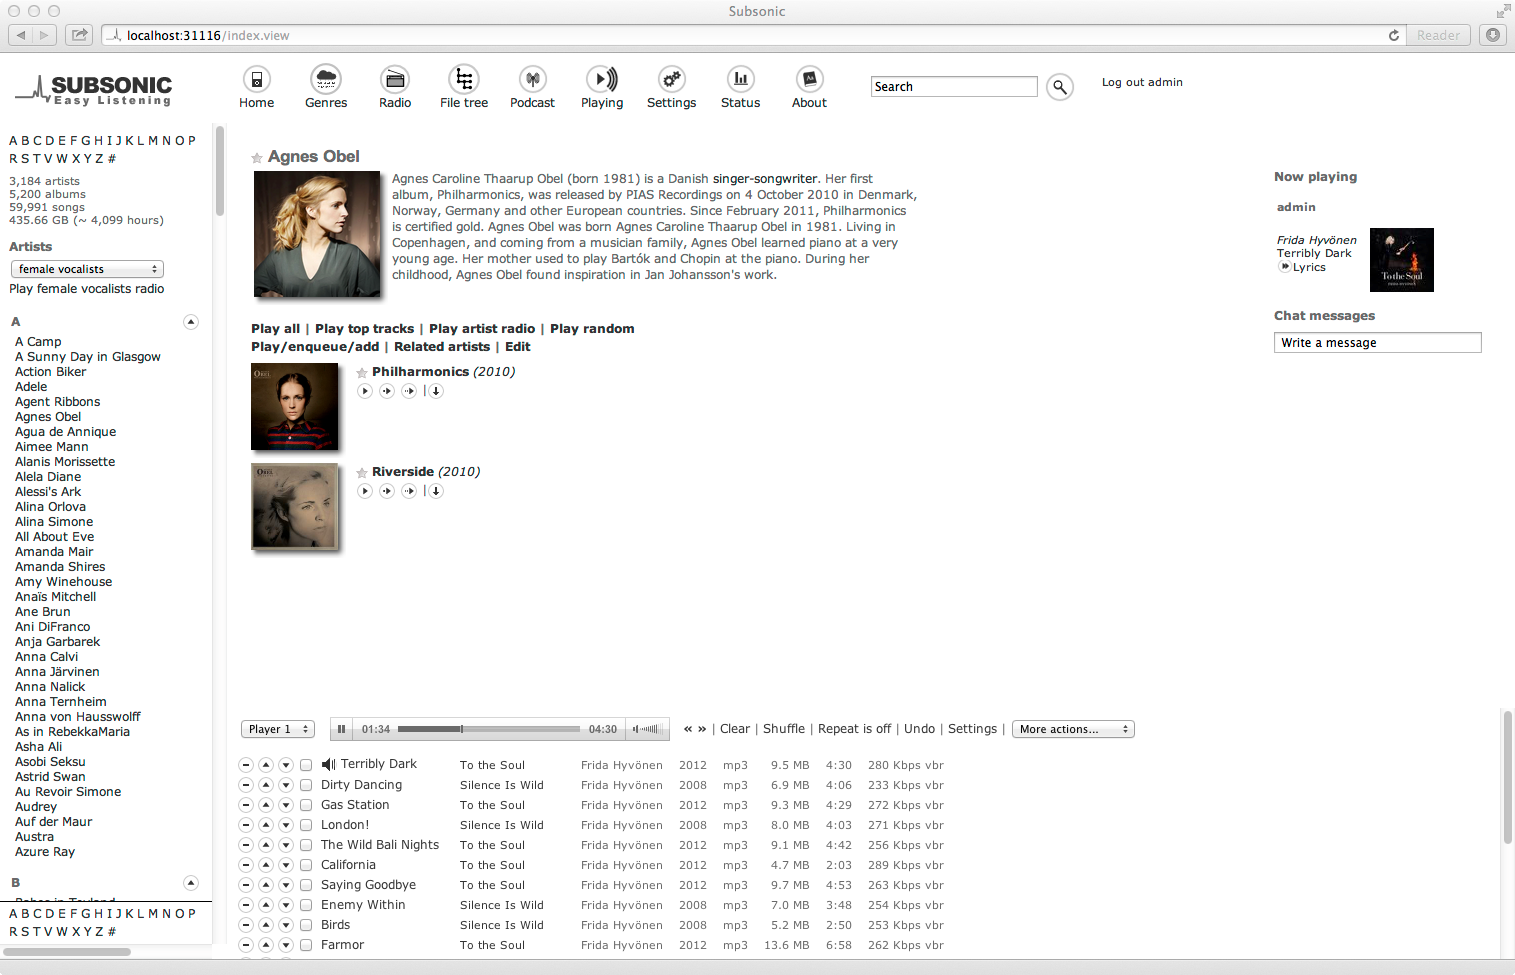This screenshot has height=975, width=1515.
Task: Toggle Repeat is off
Action: (x=855, y=729)
